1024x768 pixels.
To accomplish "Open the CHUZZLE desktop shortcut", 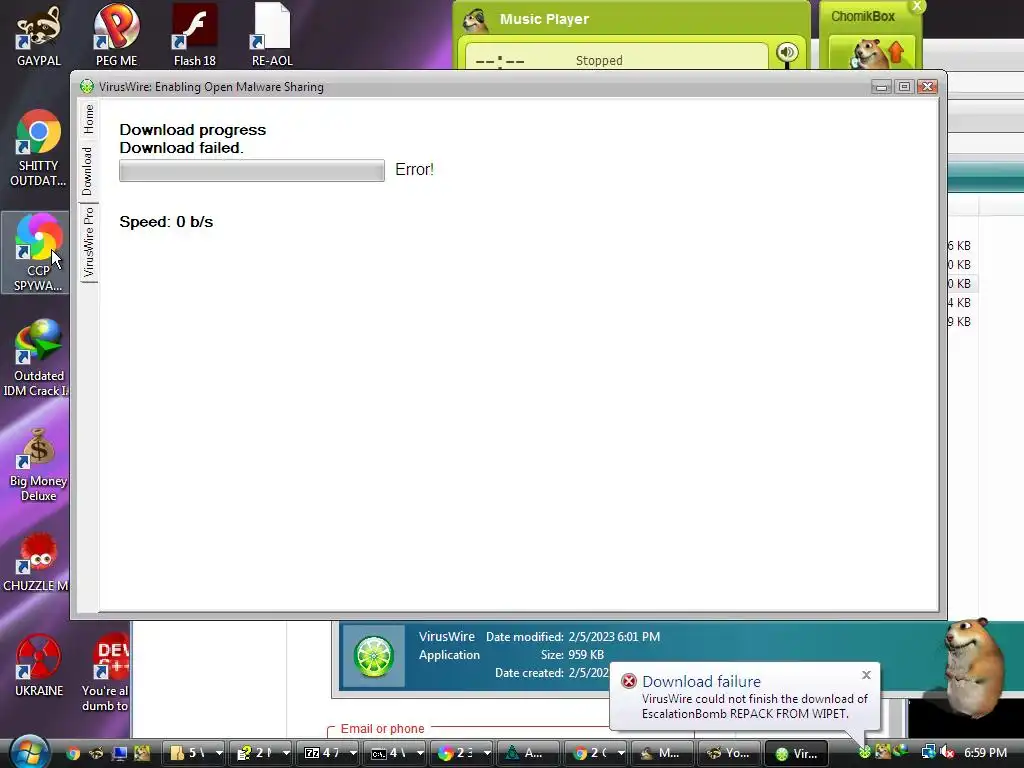I will 38,562.
